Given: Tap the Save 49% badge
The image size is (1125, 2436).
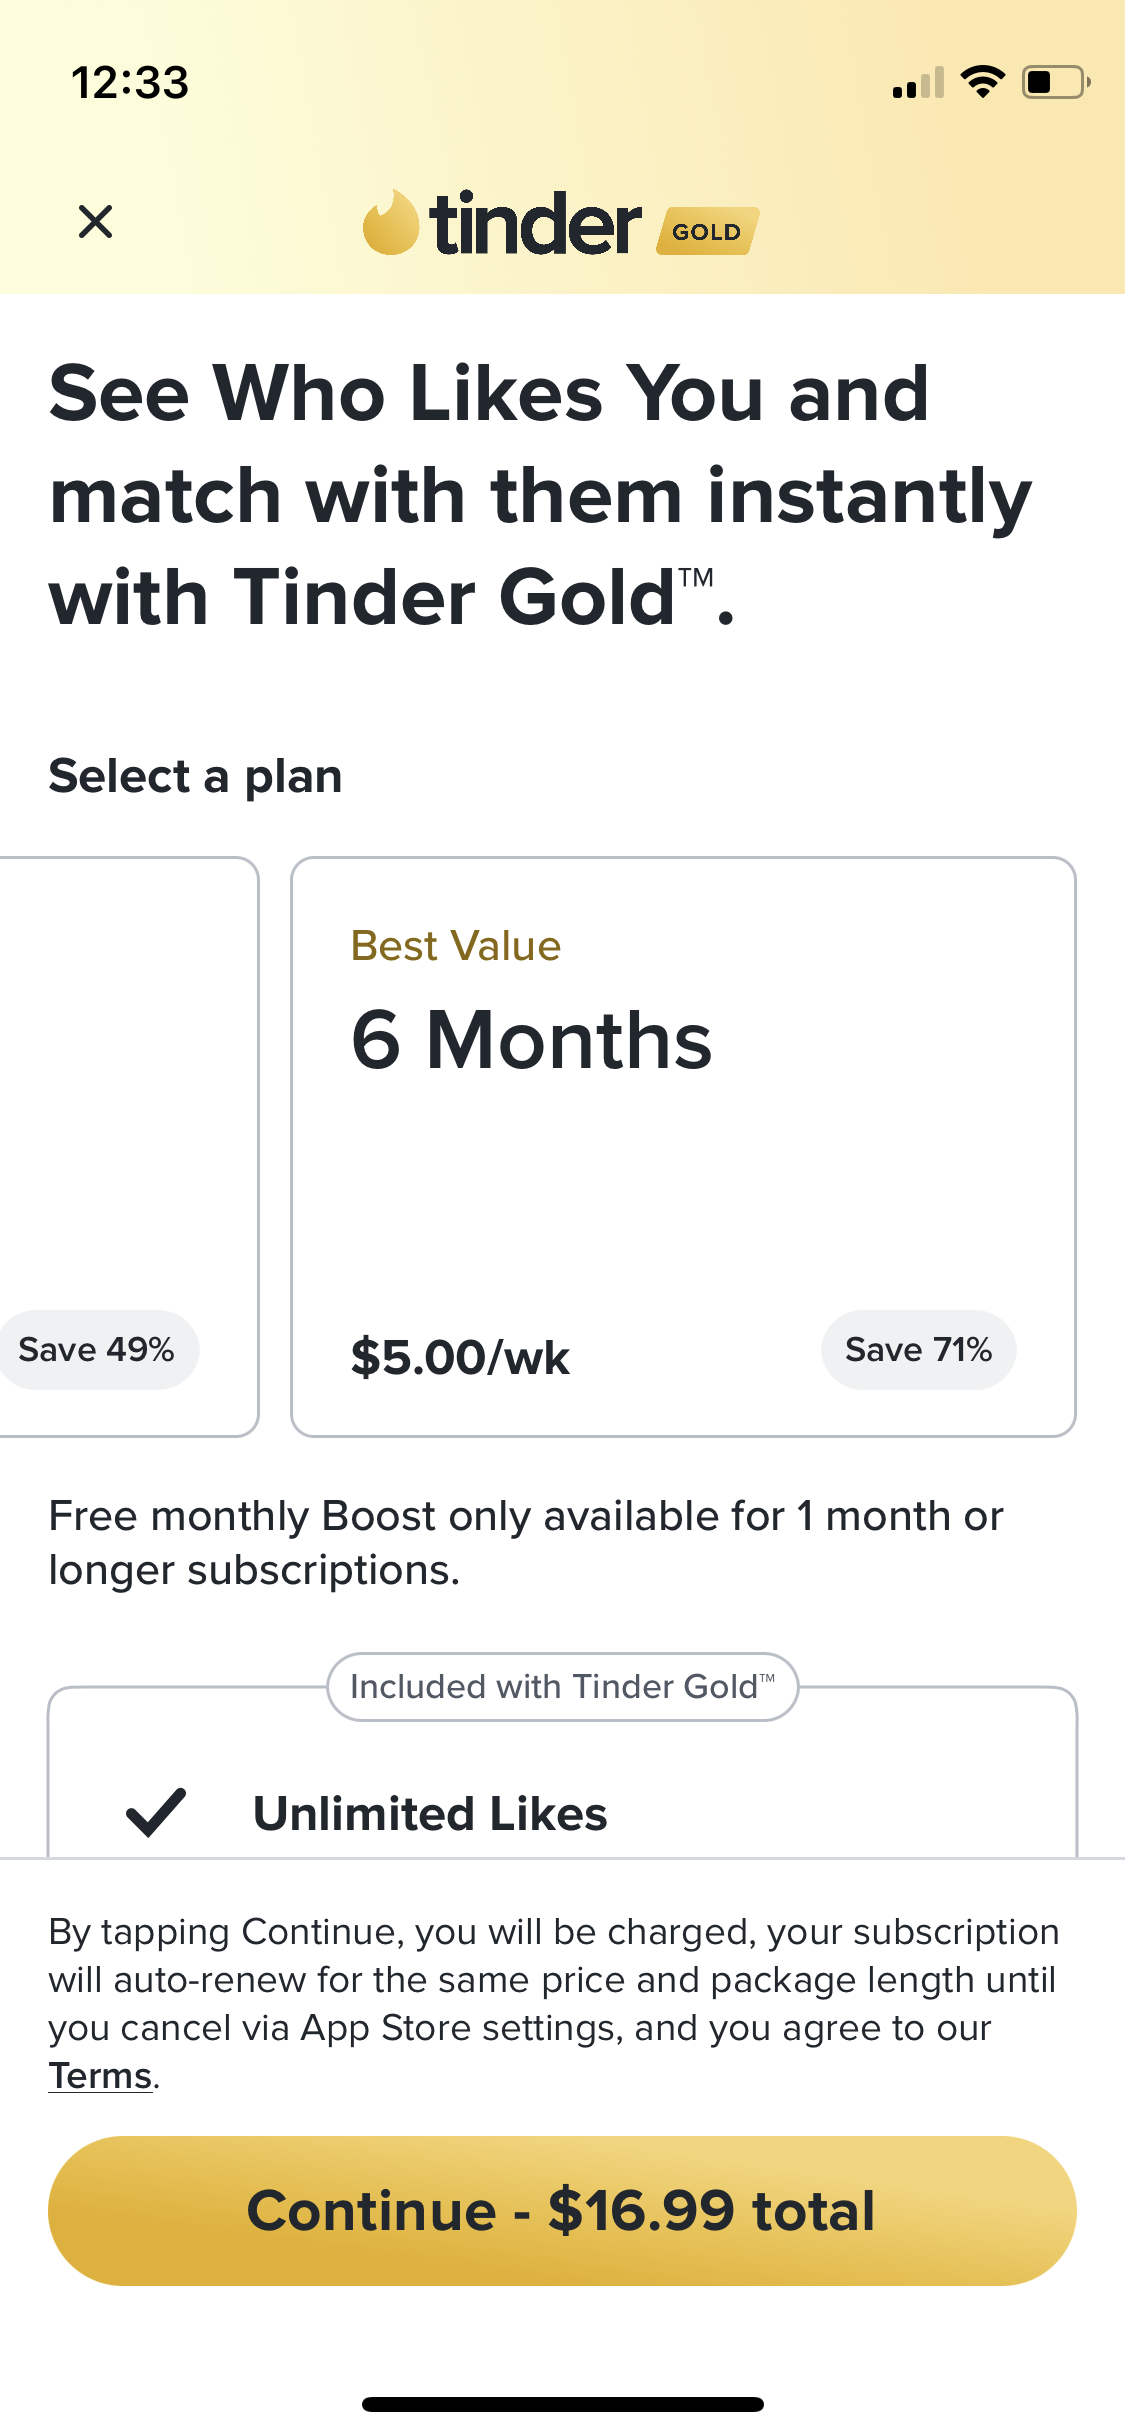Looking at the screenshot, I should (97, 1350).
